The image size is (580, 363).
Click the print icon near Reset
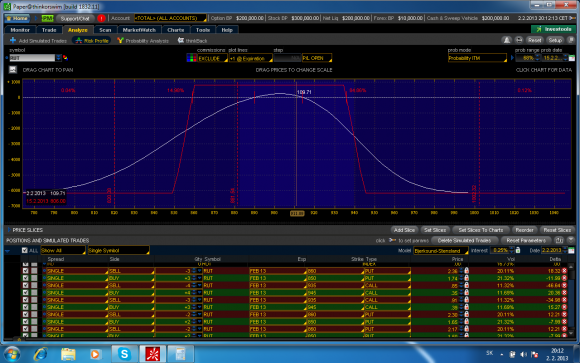(519, 40)
